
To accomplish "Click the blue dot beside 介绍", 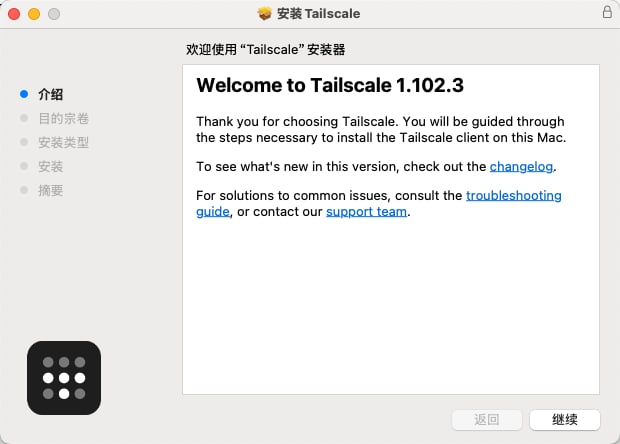I will tap(24, 94).
